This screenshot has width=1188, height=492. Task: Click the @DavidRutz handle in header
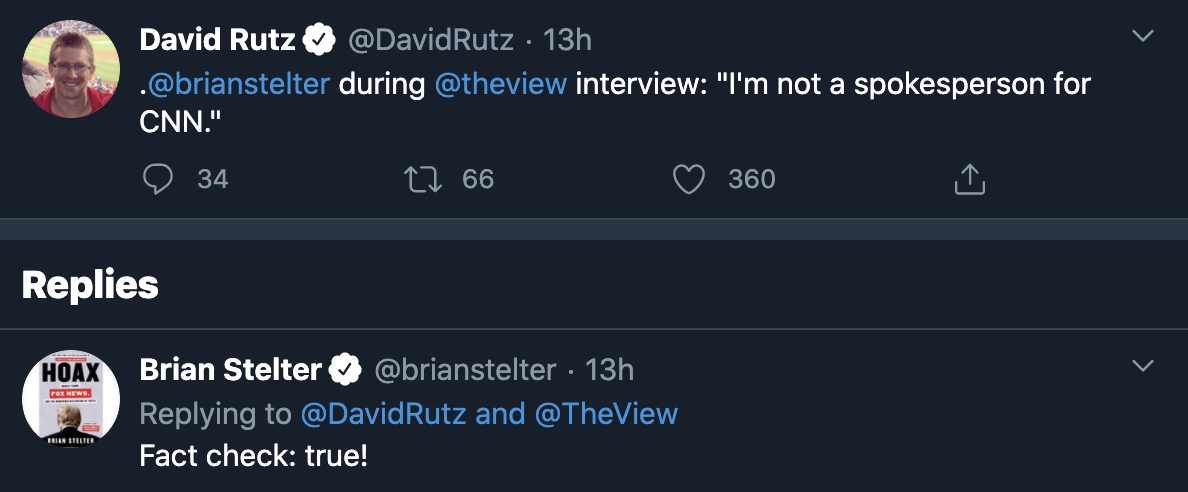430,40
